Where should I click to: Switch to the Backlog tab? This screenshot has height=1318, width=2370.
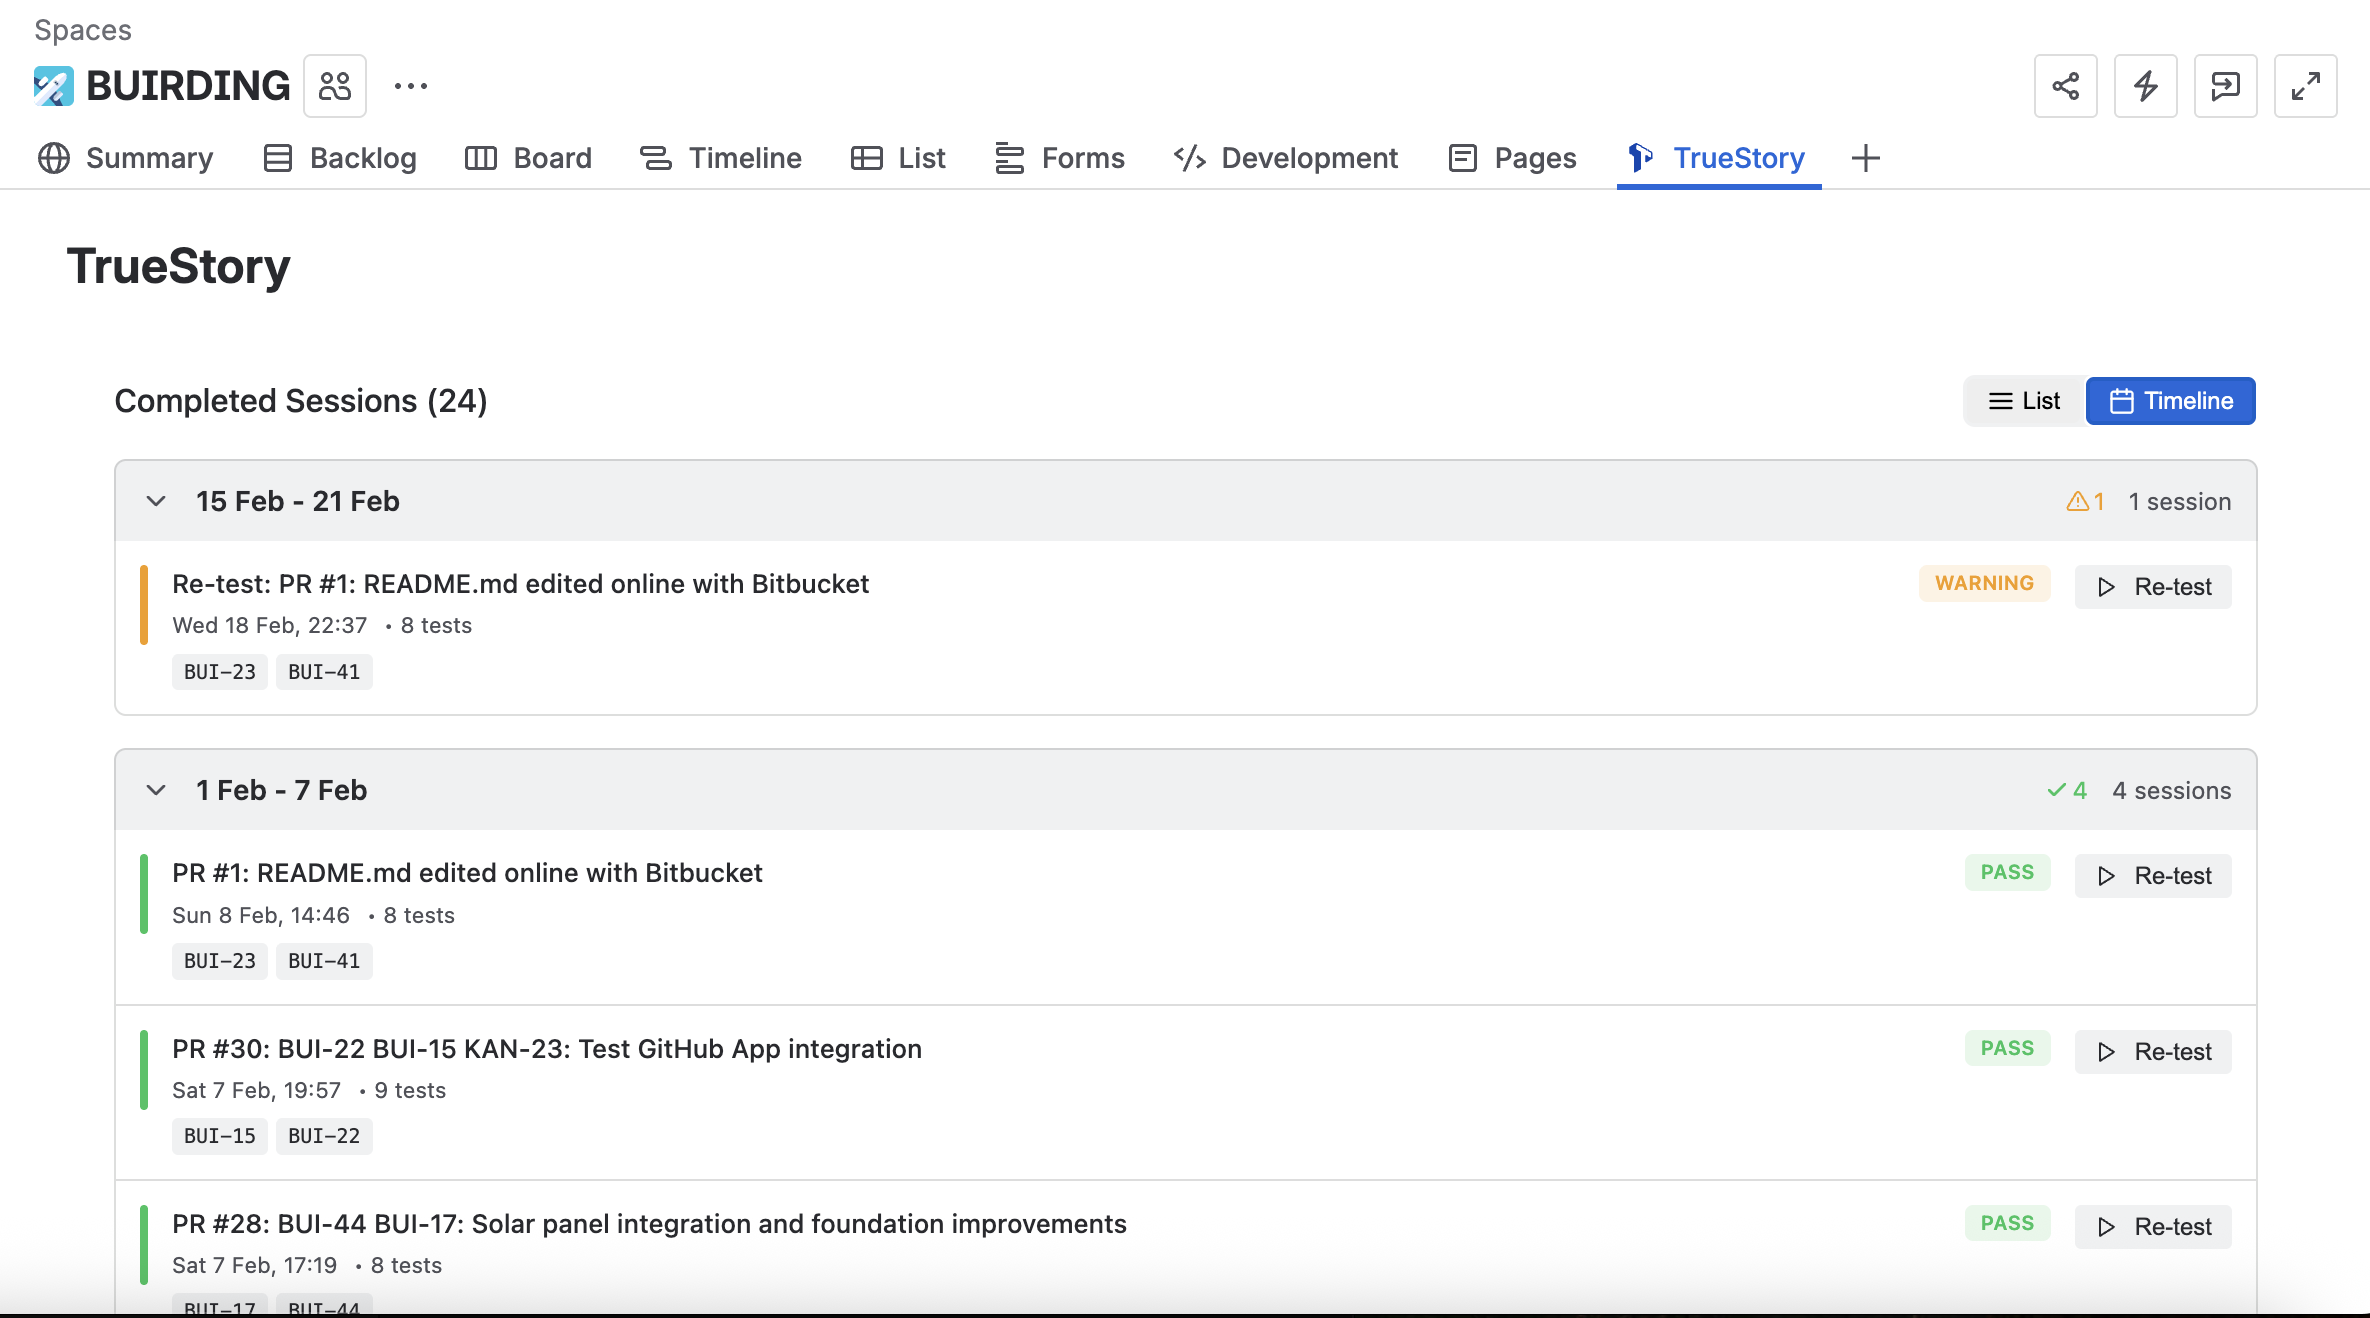point(339,158)
